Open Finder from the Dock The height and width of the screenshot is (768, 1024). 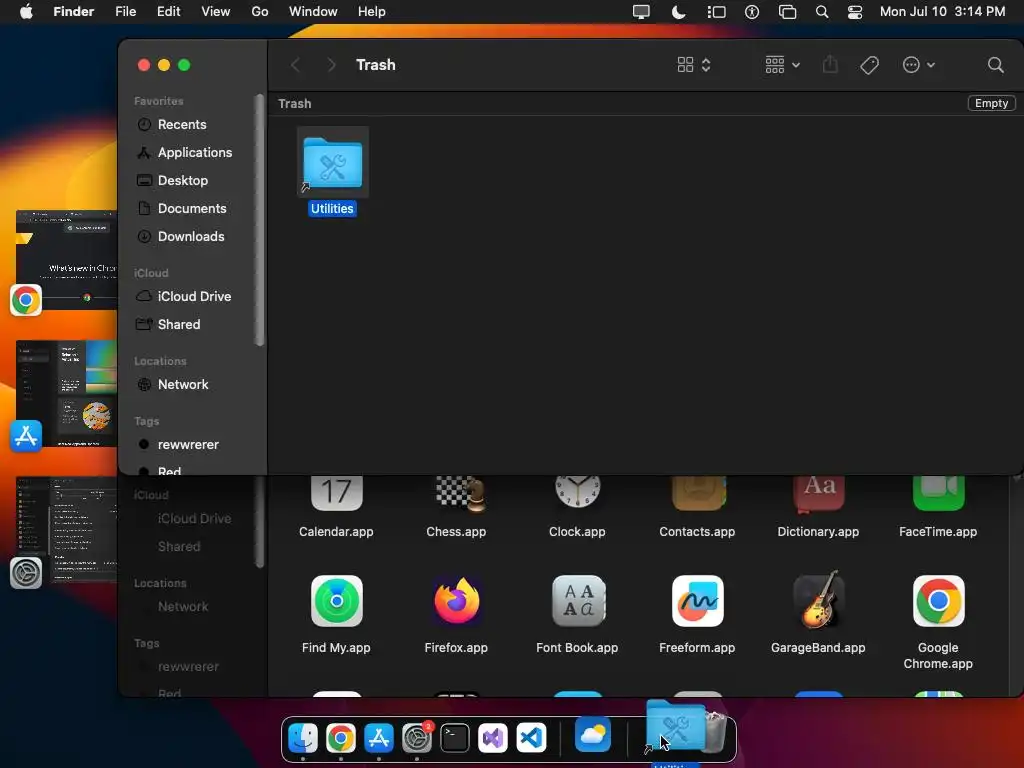(x=303, y=738)
